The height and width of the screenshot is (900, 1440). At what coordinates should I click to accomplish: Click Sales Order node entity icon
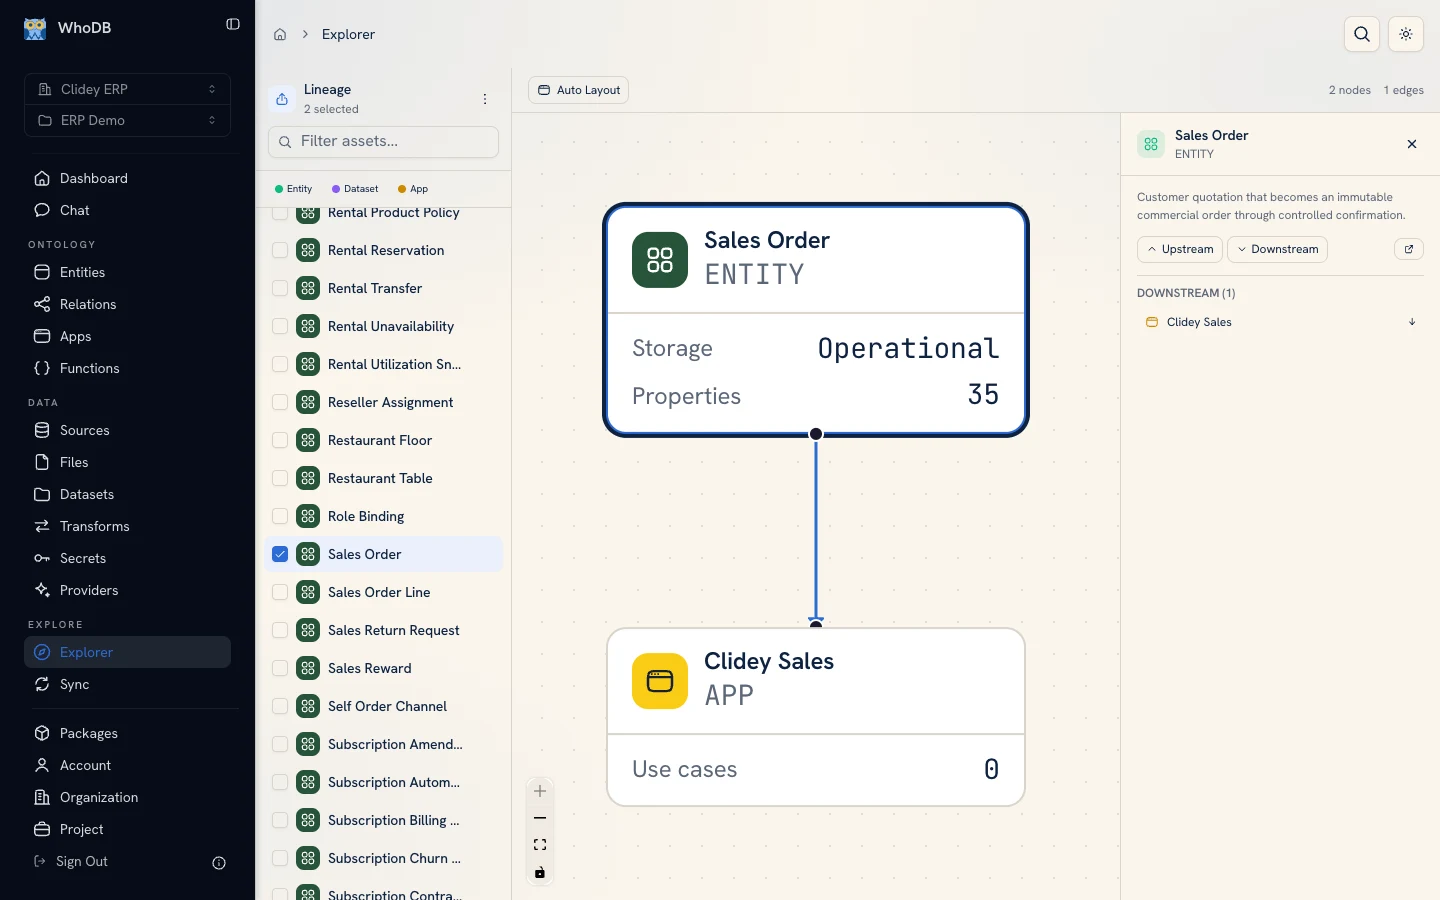point(660,260)
